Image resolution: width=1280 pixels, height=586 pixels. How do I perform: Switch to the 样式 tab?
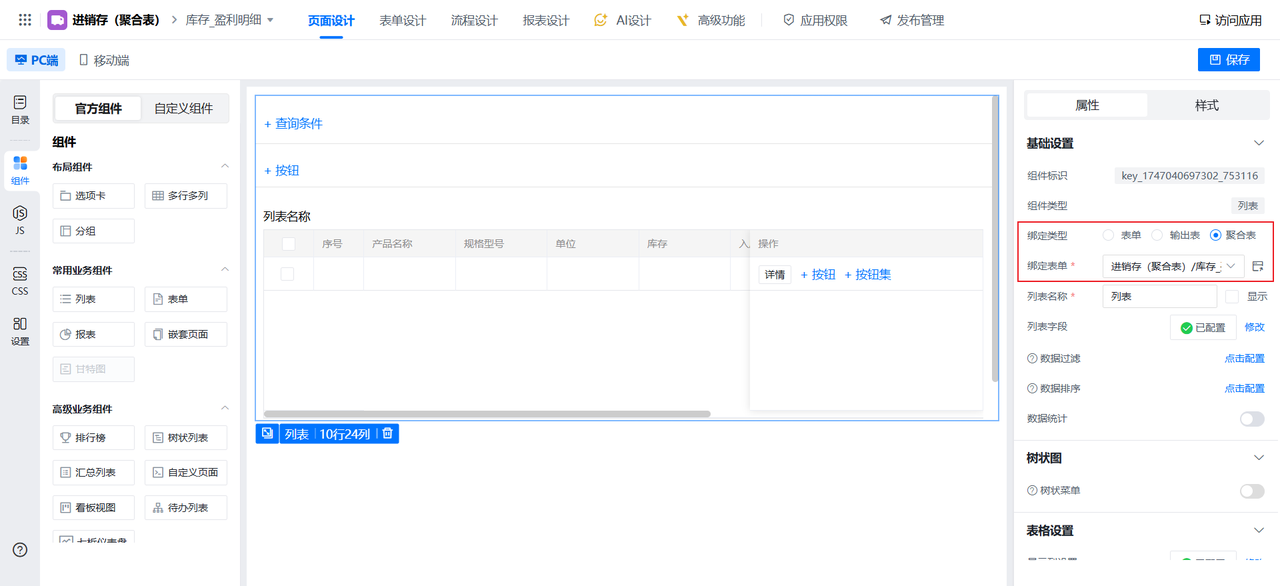click(1206, 105)
